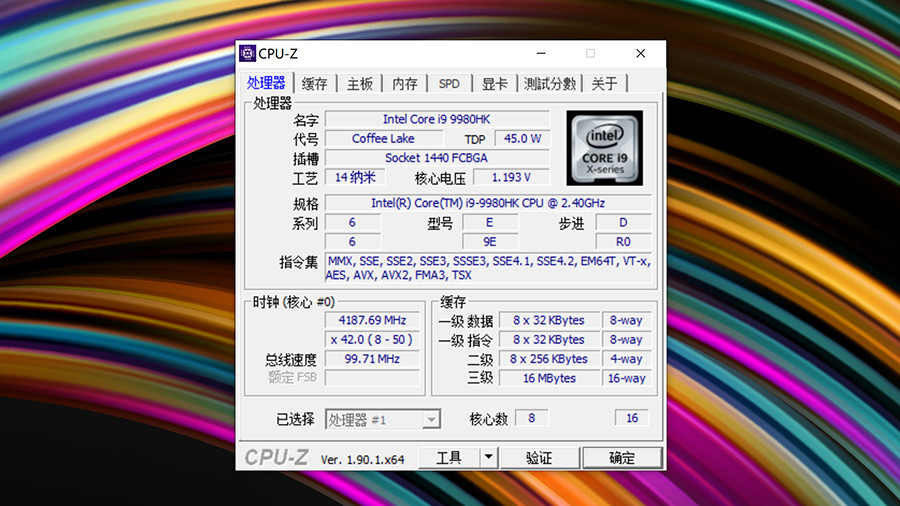Click the Socket 1440 FCBGA value
The height and width of the screenshot is (506, 900).
point(437,158)
